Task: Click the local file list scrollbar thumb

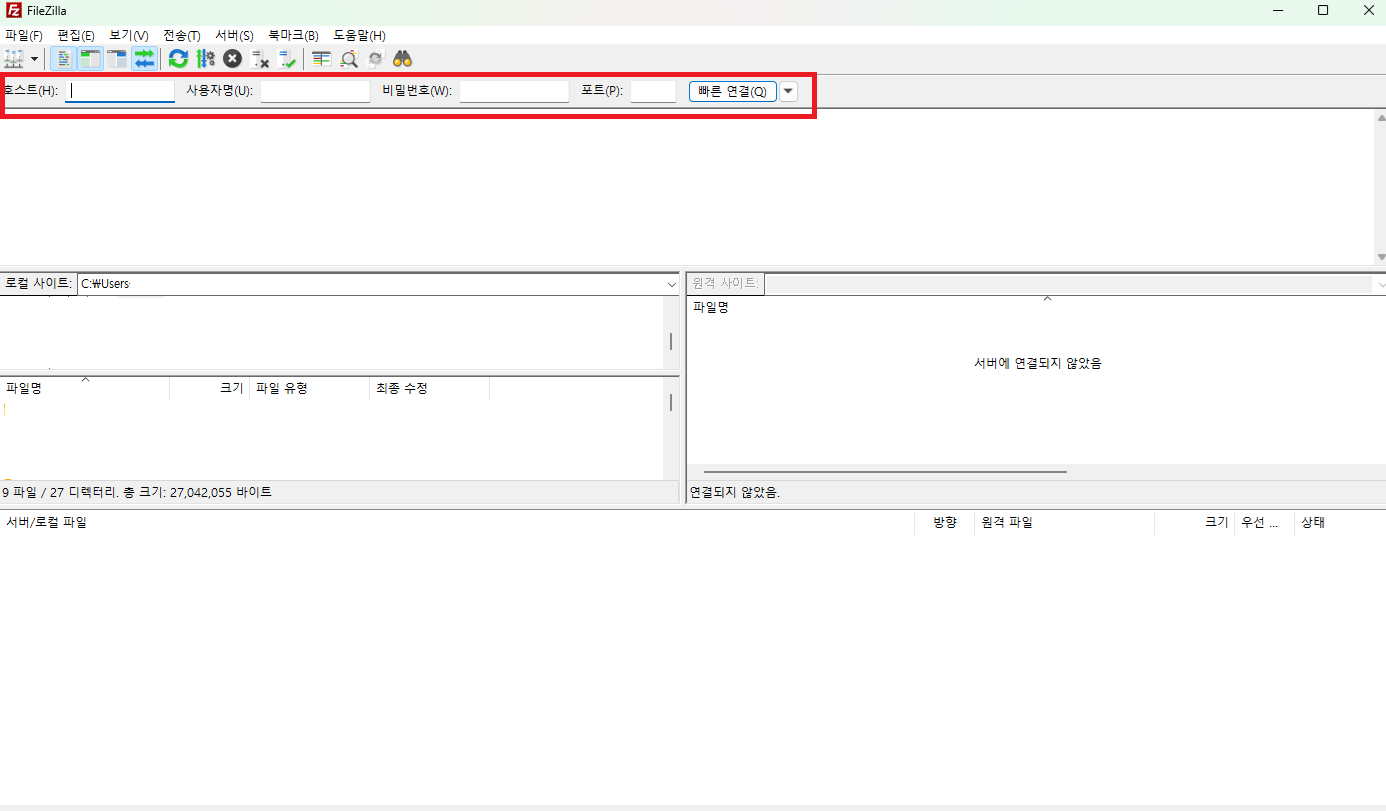Action: pos(671,402)
